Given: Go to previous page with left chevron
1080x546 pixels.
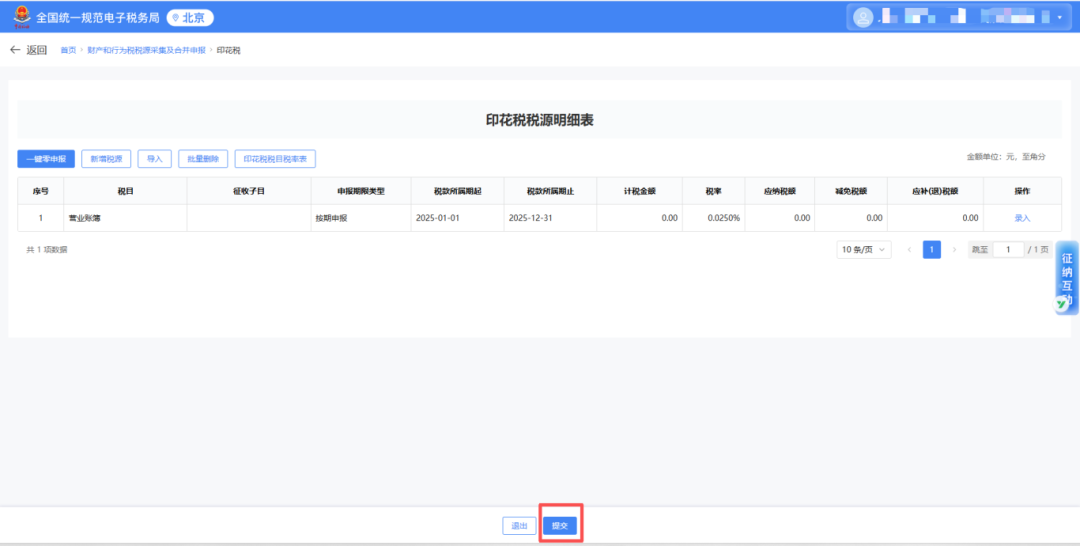Looking at the screenshot, I should [909, 249].
